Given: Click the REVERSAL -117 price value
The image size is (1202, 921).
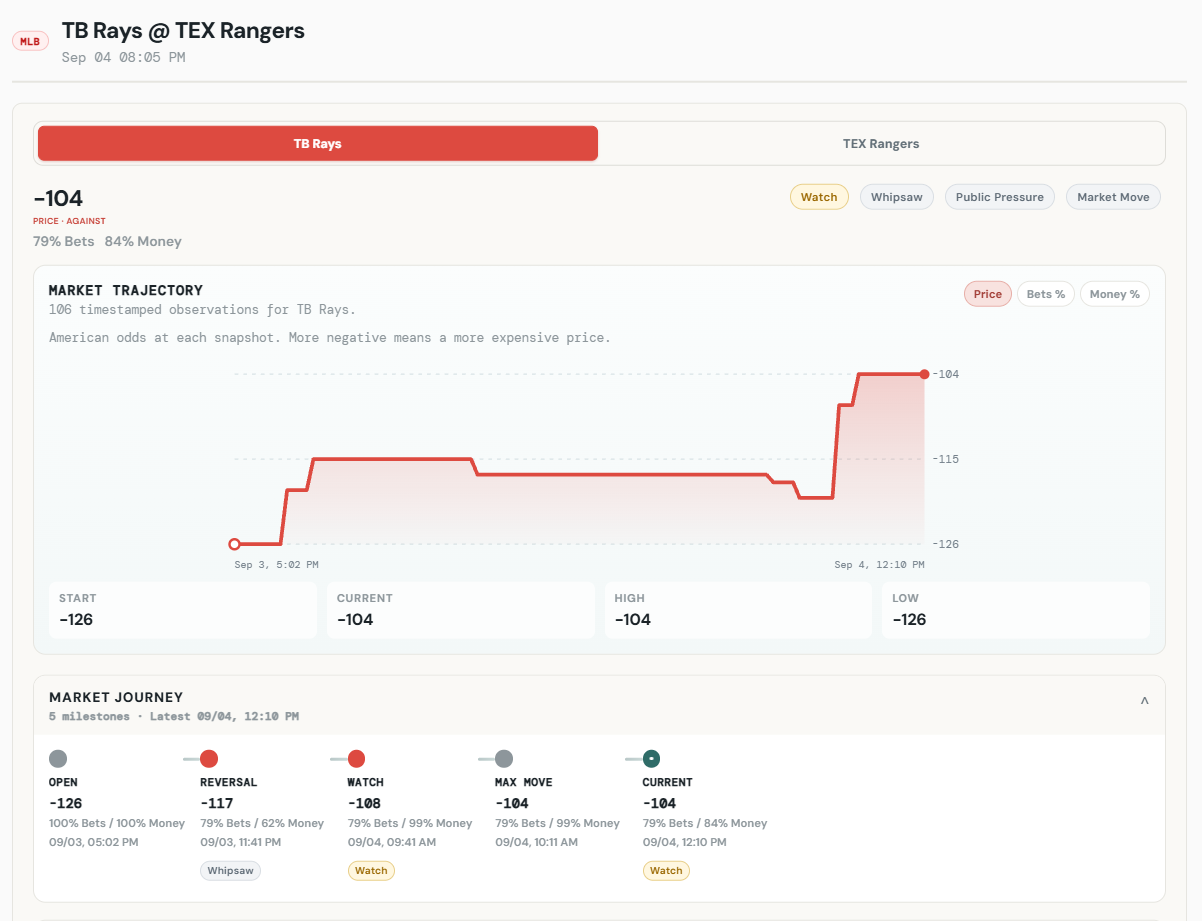Looking at the screenshot, I should 217,803.
